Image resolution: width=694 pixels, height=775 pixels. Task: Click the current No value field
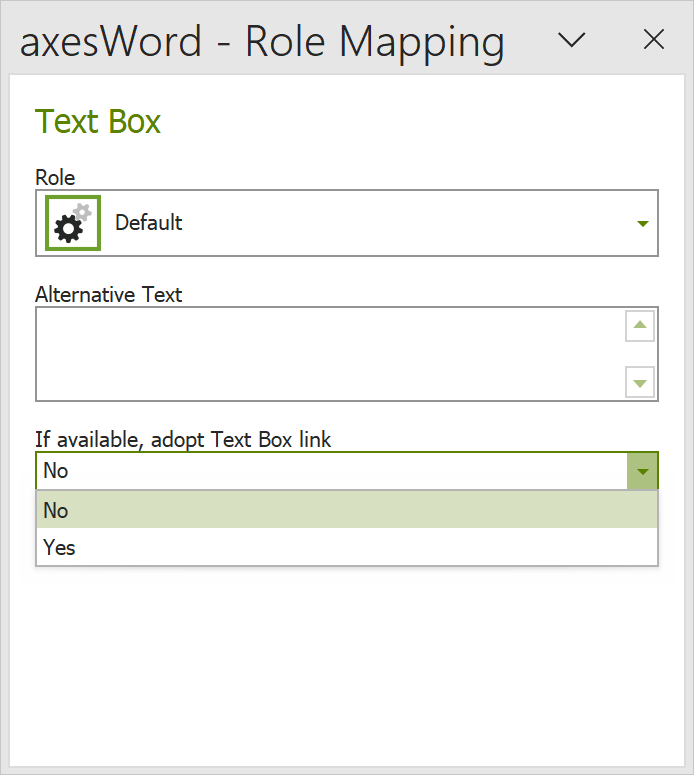331,471
